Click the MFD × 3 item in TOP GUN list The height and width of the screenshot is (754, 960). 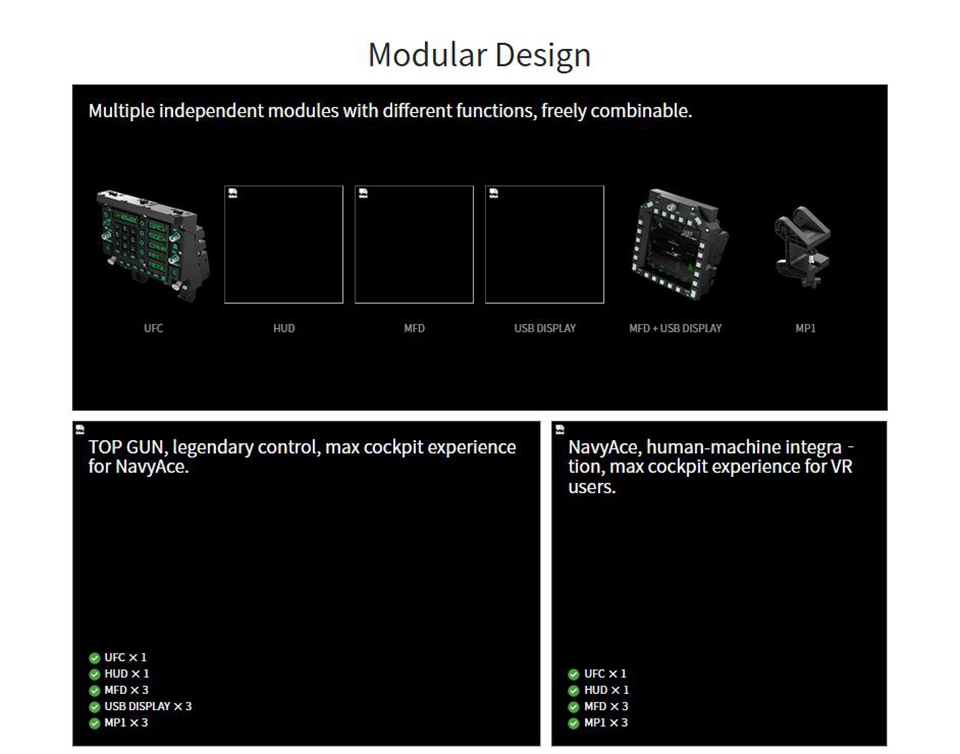click(126, 690)
